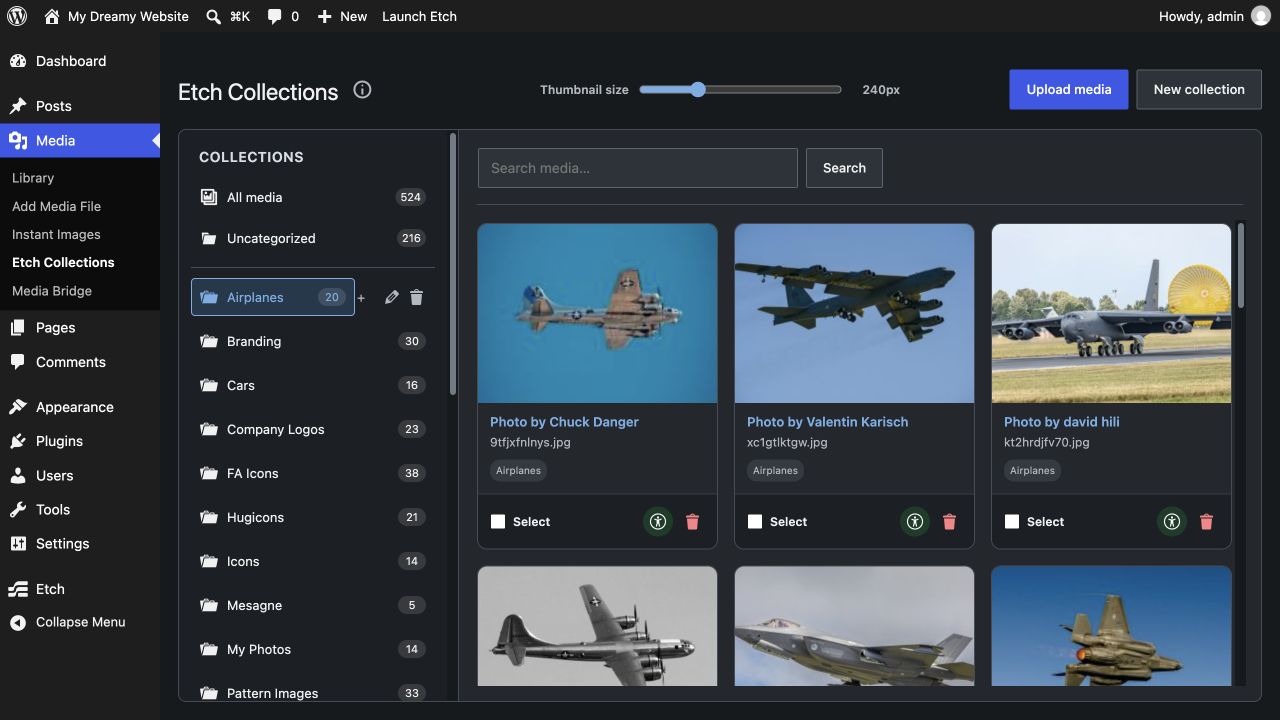Open My Dreamy Website home link

click(116, 16)
